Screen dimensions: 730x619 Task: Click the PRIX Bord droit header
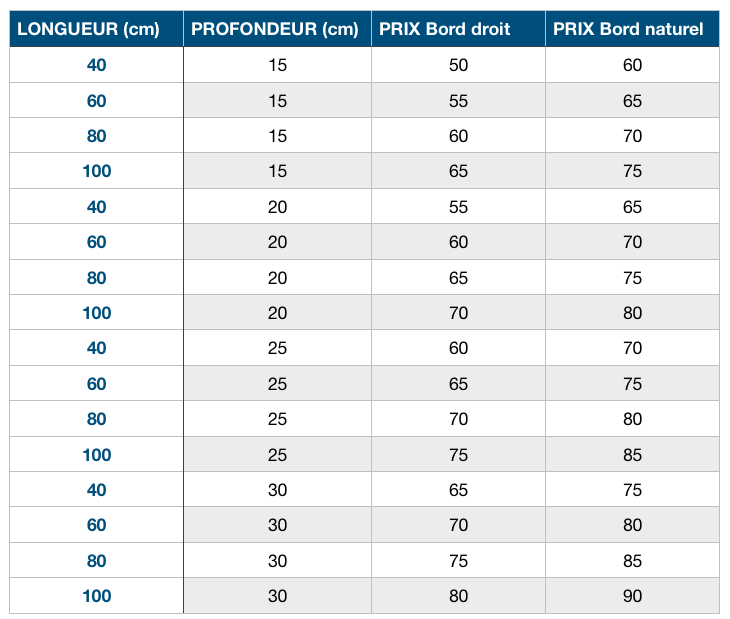[445, 29]
